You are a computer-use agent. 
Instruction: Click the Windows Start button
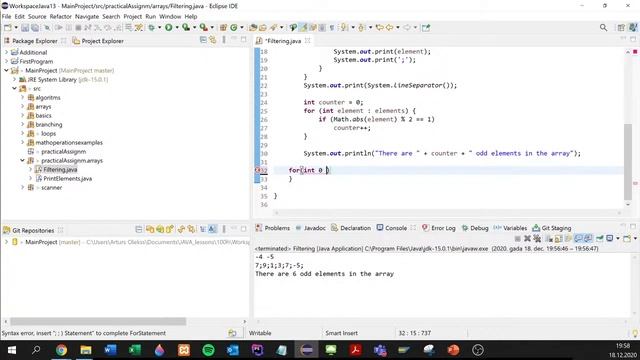coord(12,350)
